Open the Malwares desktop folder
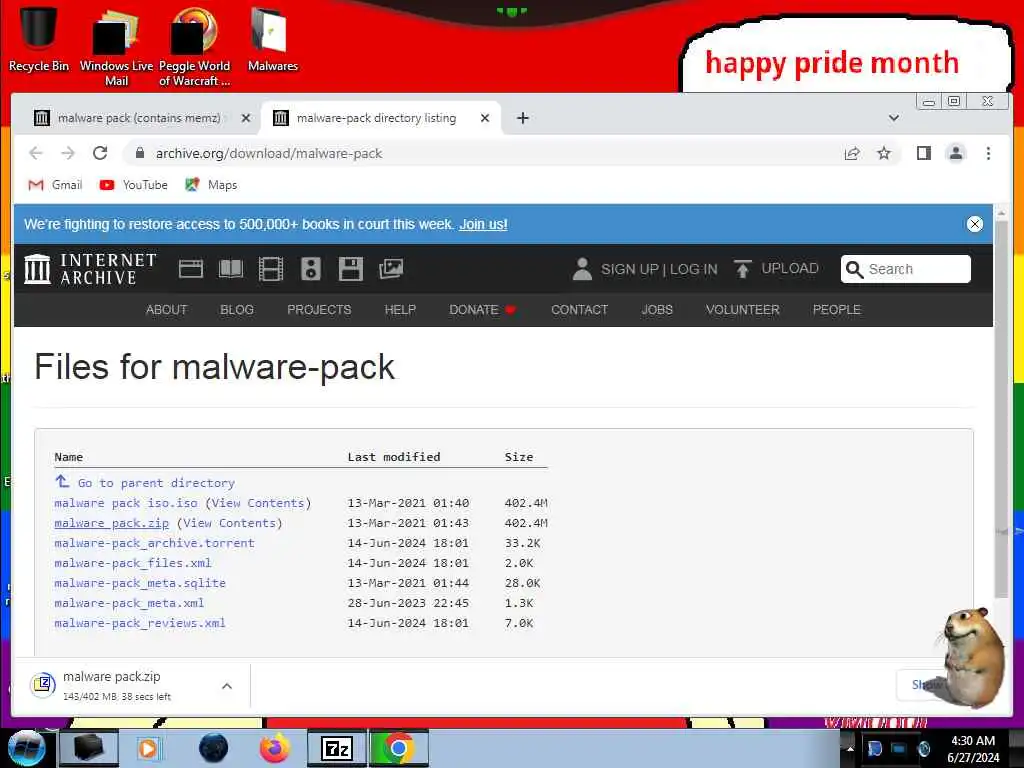The image size is (1024, 768). 272,39
